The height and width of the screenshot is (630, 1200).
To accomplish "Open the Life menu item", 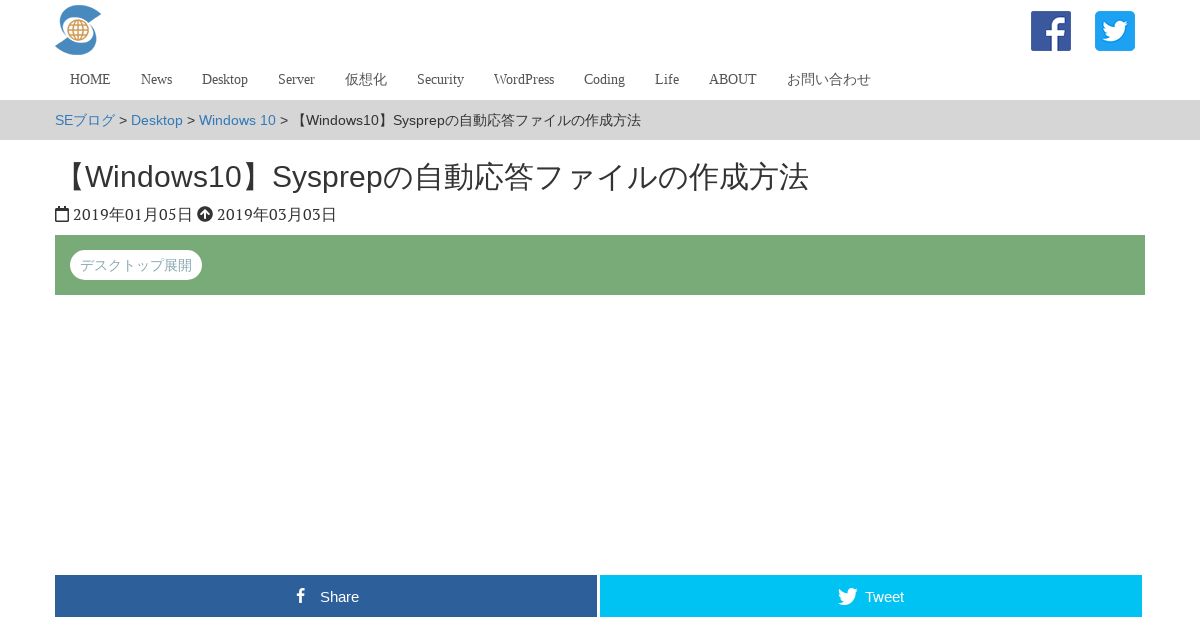I will (667, 79).
